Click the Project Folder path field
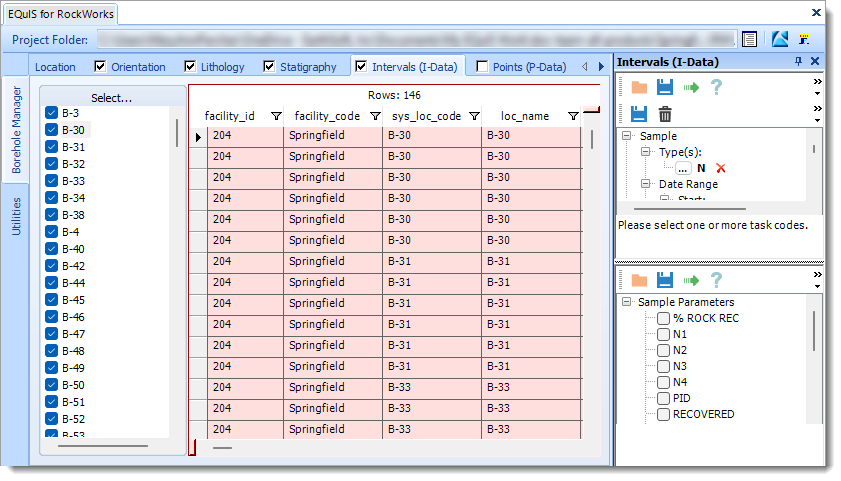 point(416,39)
